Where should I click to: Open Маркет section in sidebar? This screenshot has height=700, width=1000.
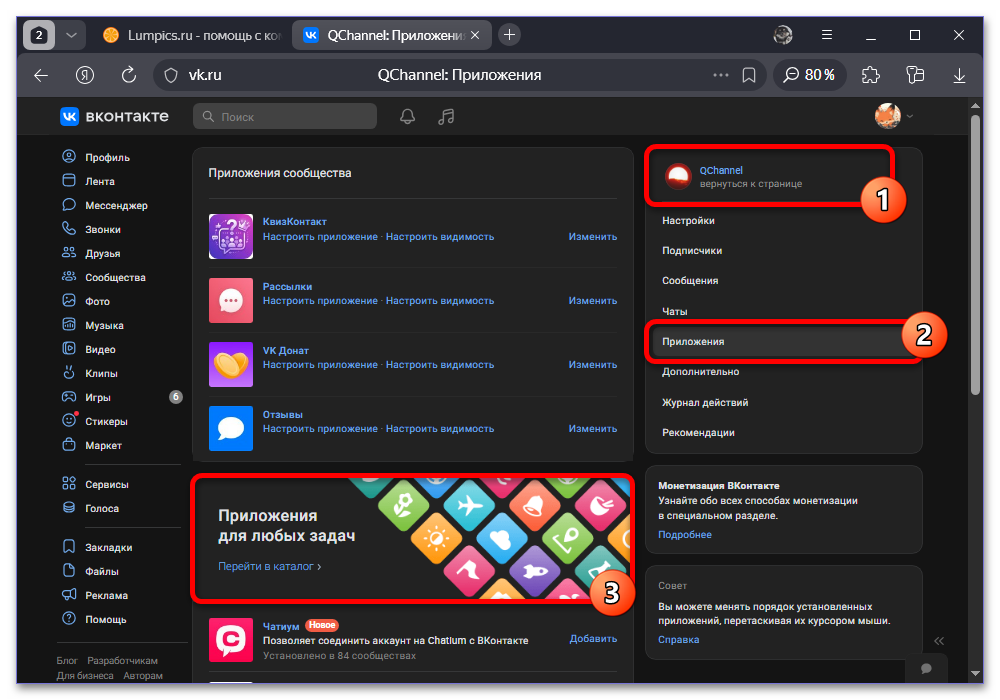[x=92, y=445]
